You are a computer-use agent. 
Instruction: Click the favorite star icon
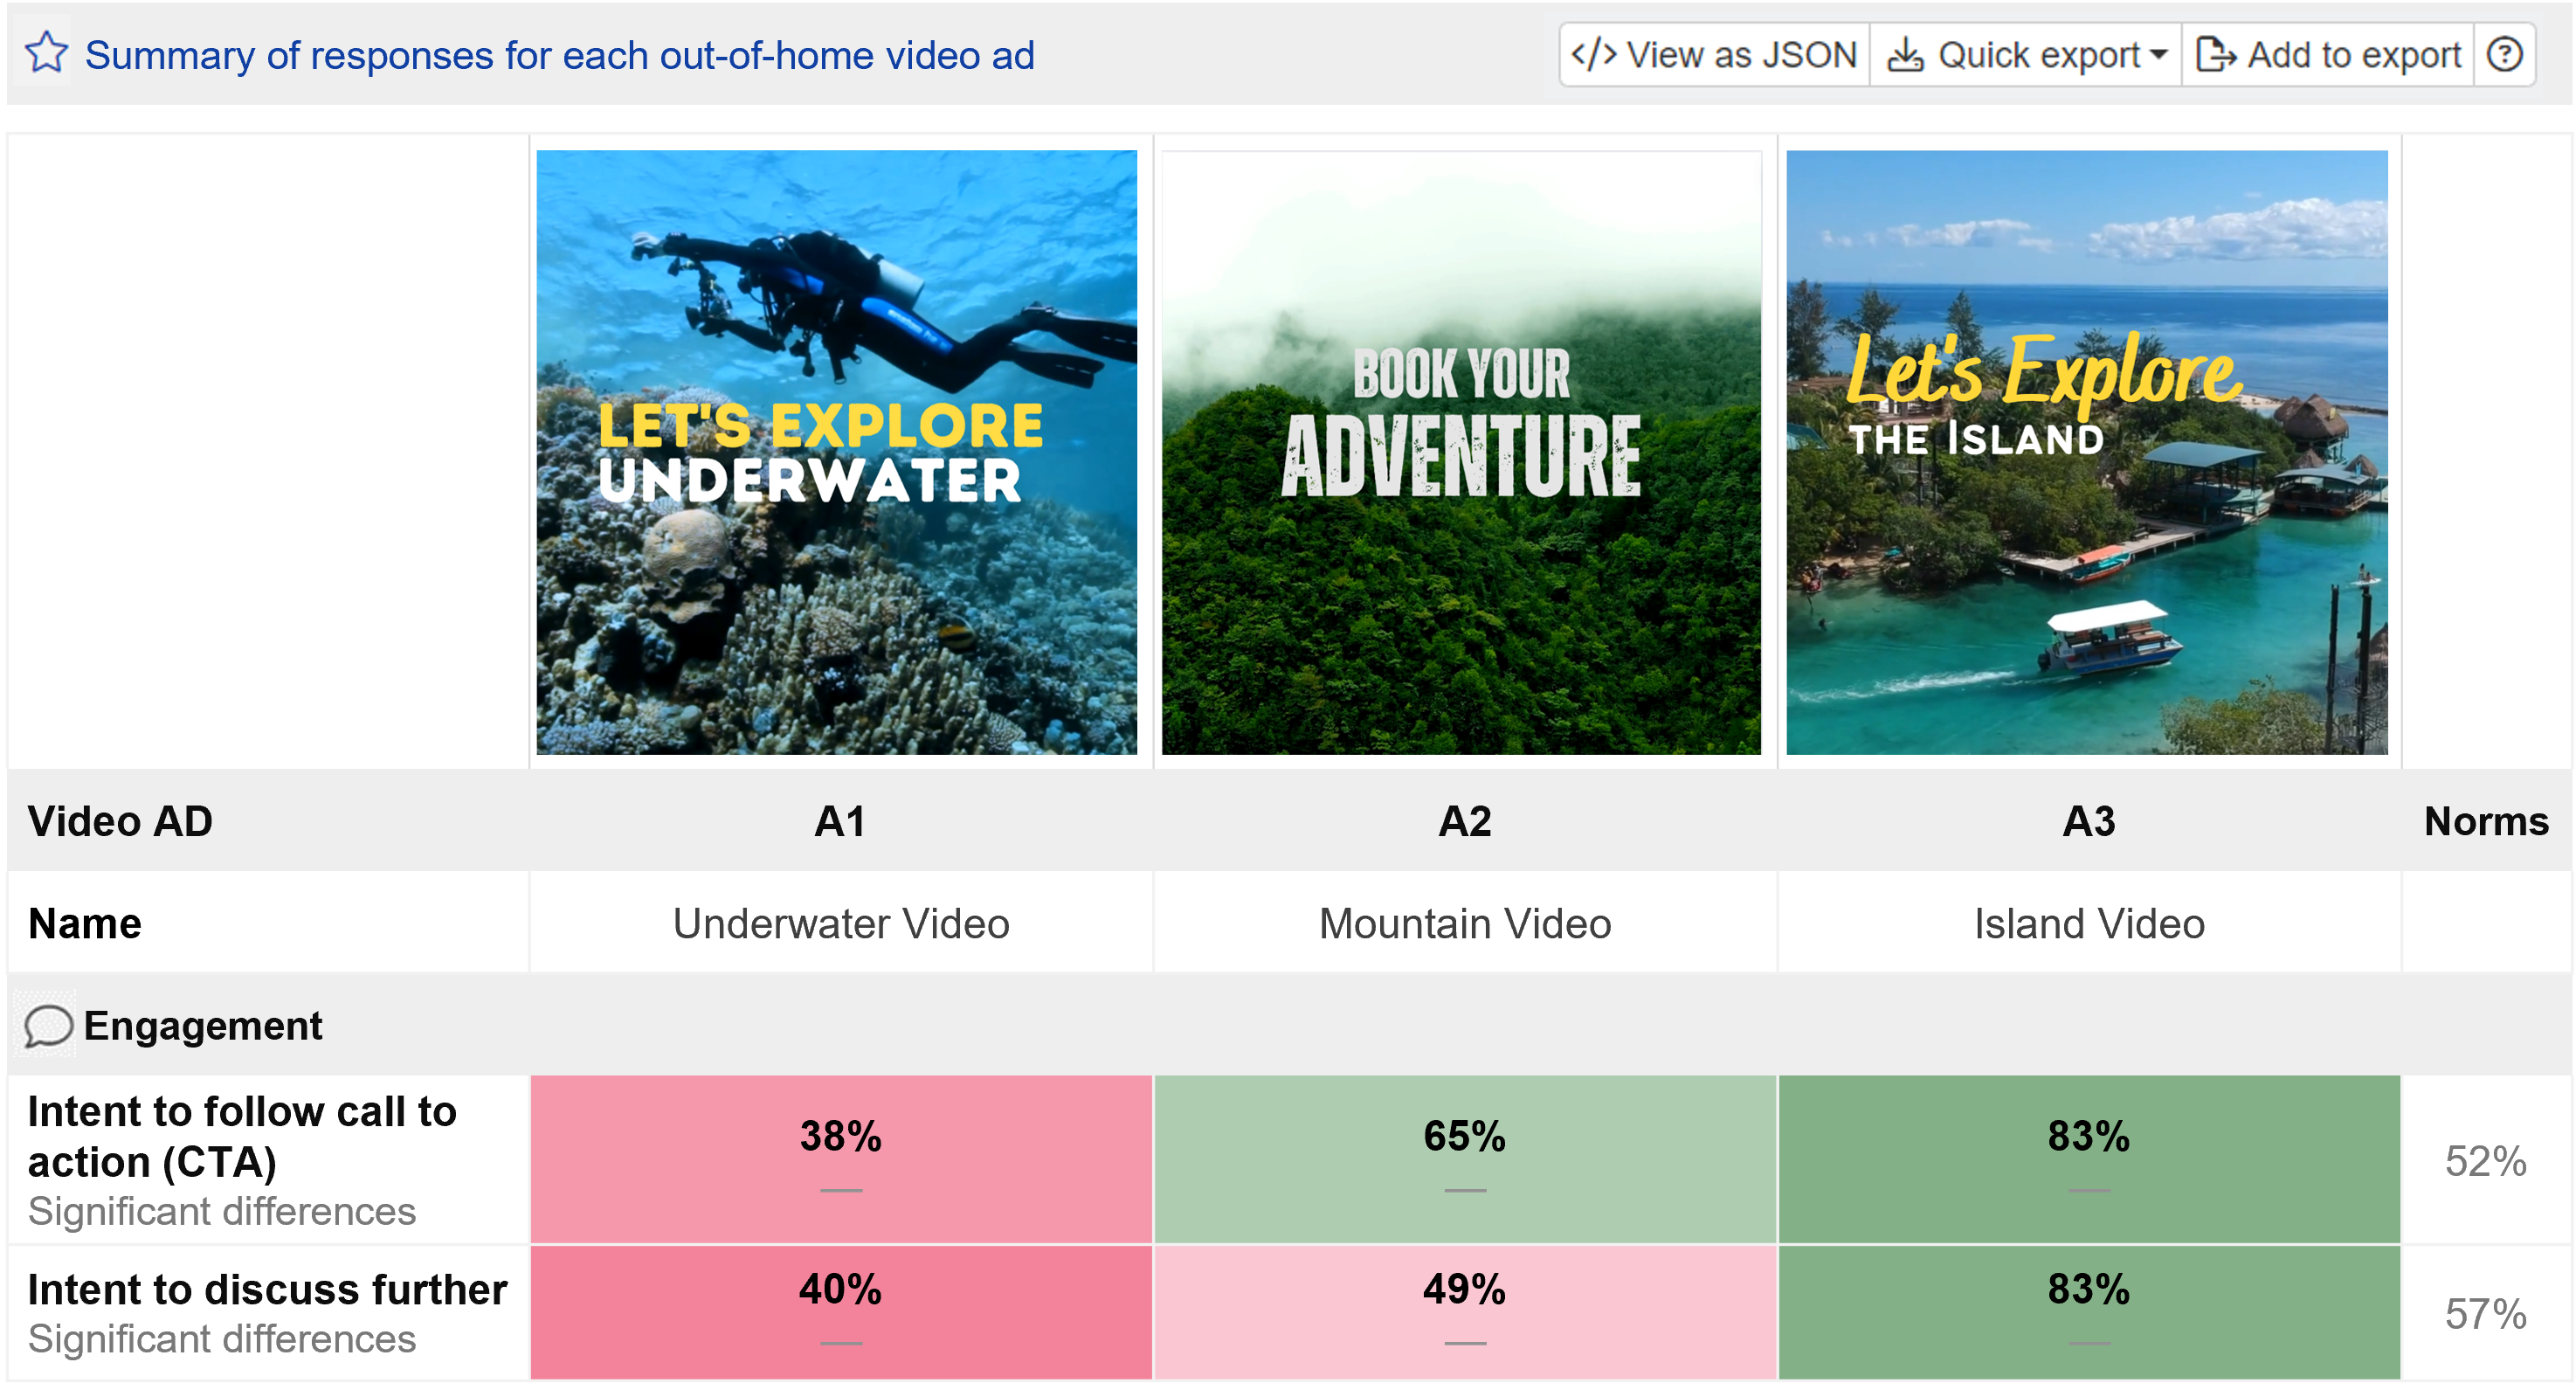point(46,54)
